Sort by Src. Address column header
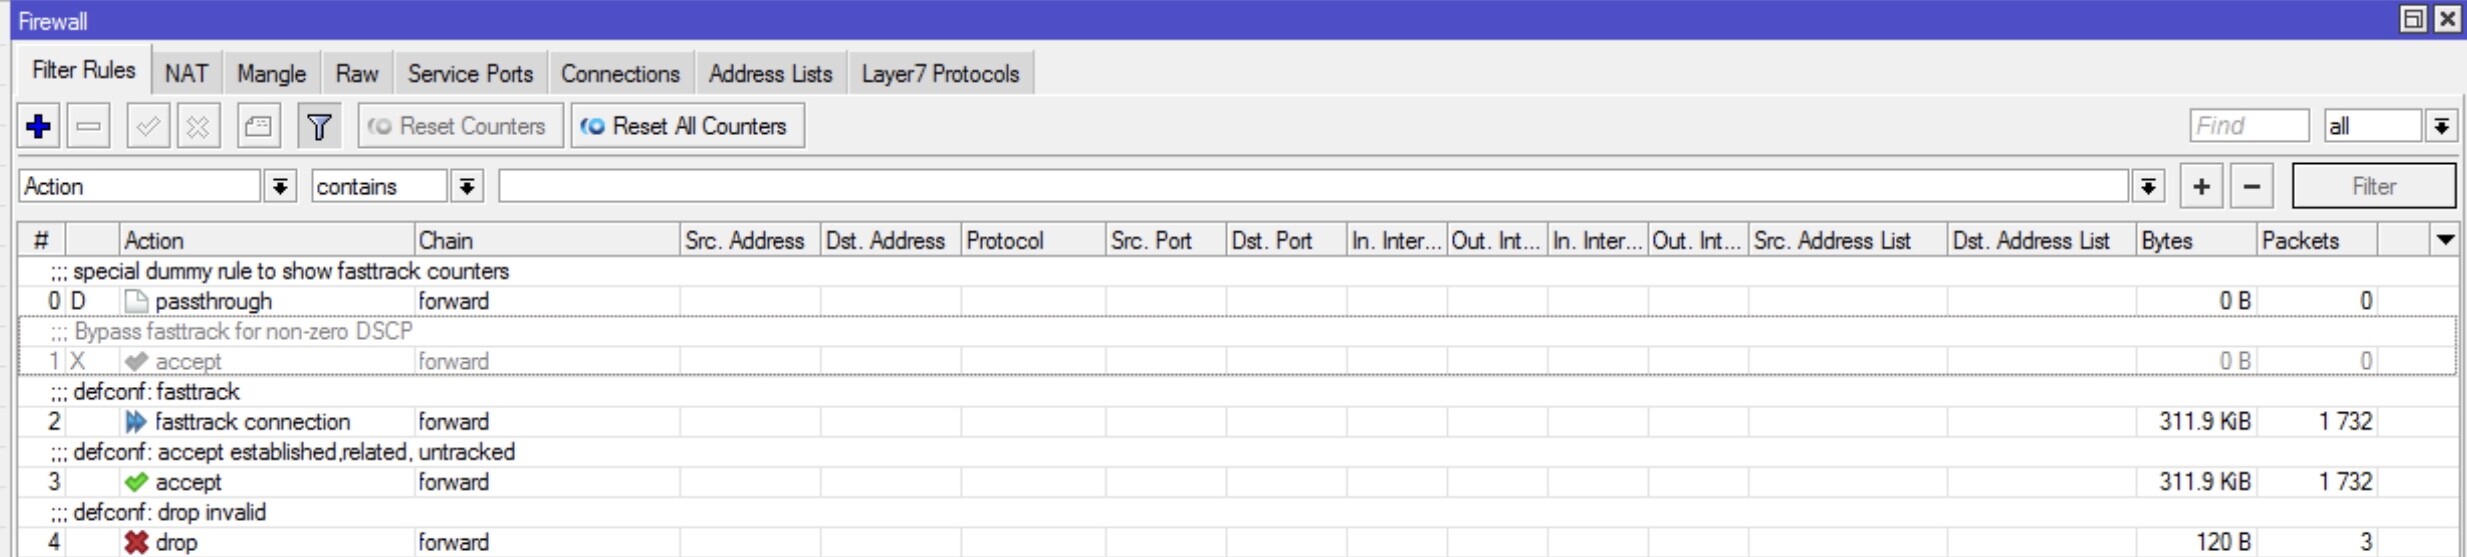Image resolution: width=2467 pixels, height=557 pixels. (x=749, y=240)
